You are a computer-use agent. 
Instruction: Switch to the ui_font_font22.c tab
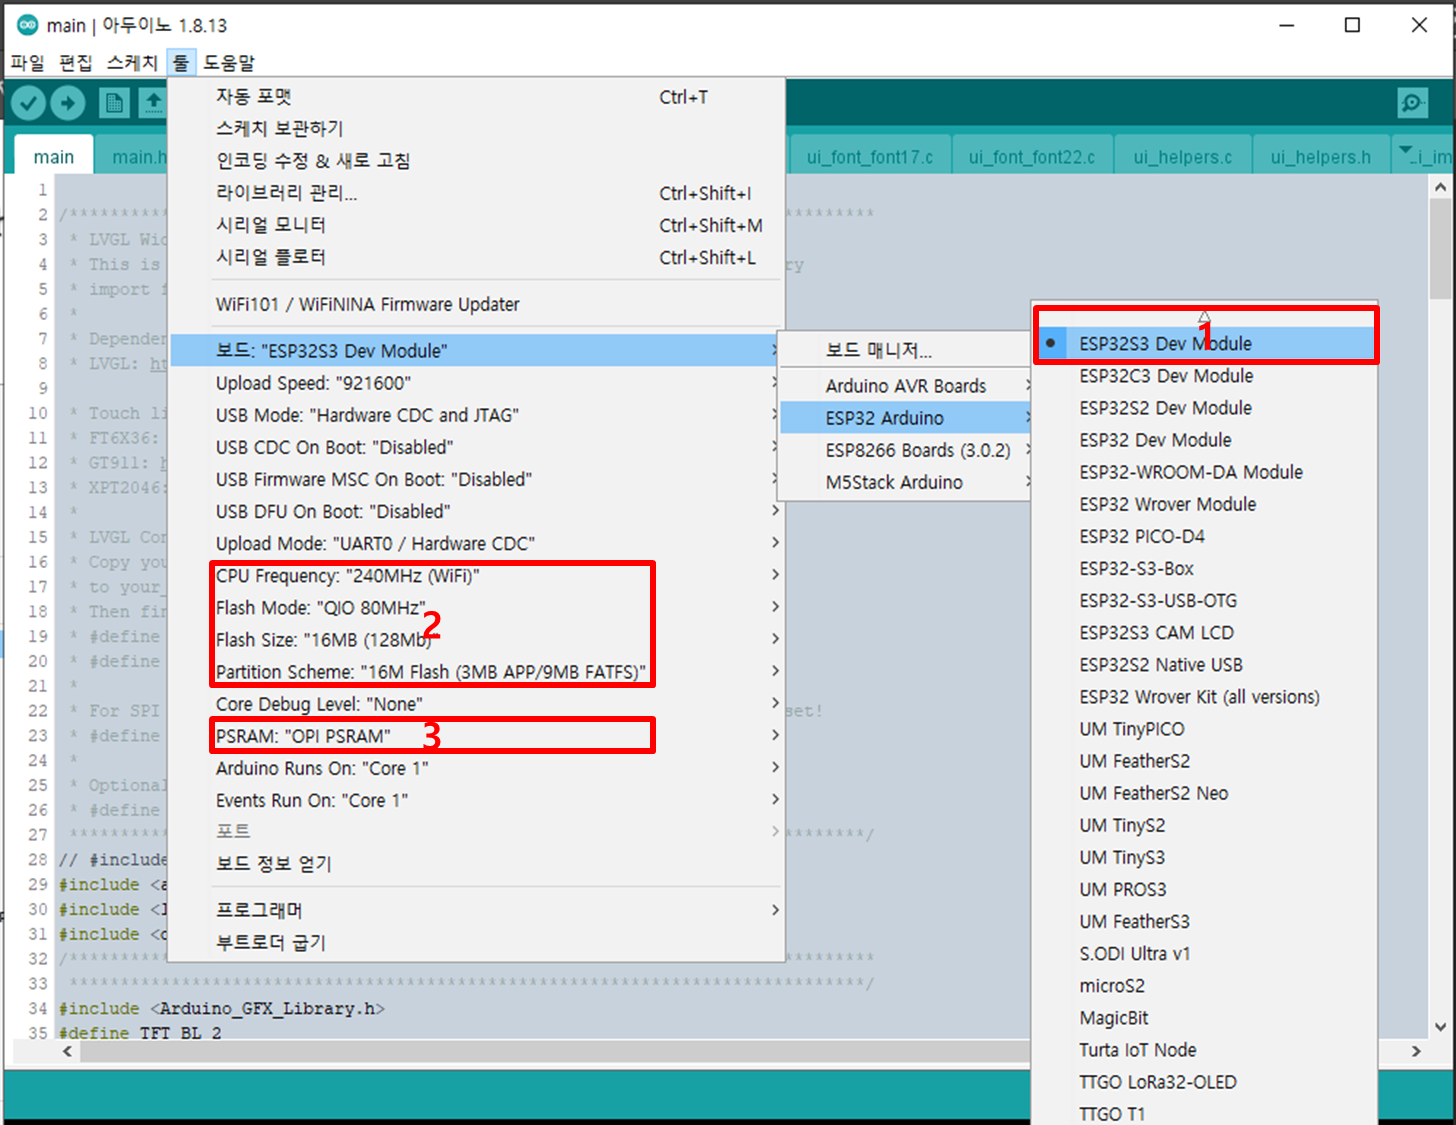point(1032,157)
